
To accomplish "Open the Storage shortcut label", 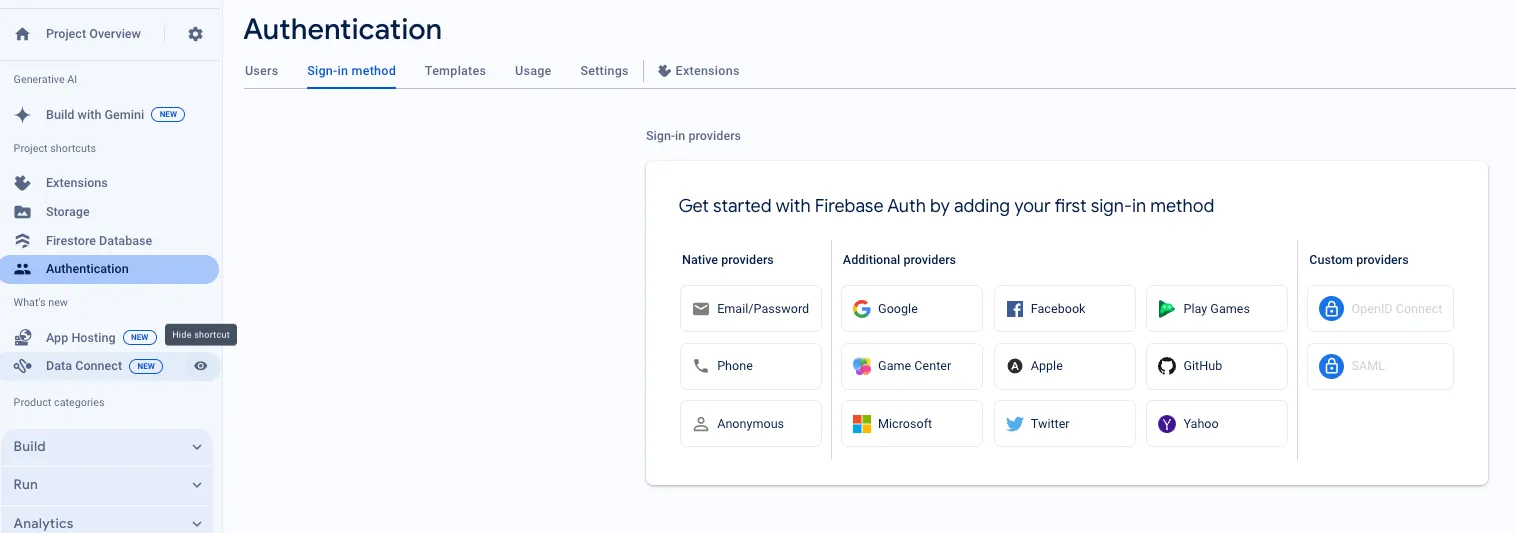I will [x=68, y=212].
